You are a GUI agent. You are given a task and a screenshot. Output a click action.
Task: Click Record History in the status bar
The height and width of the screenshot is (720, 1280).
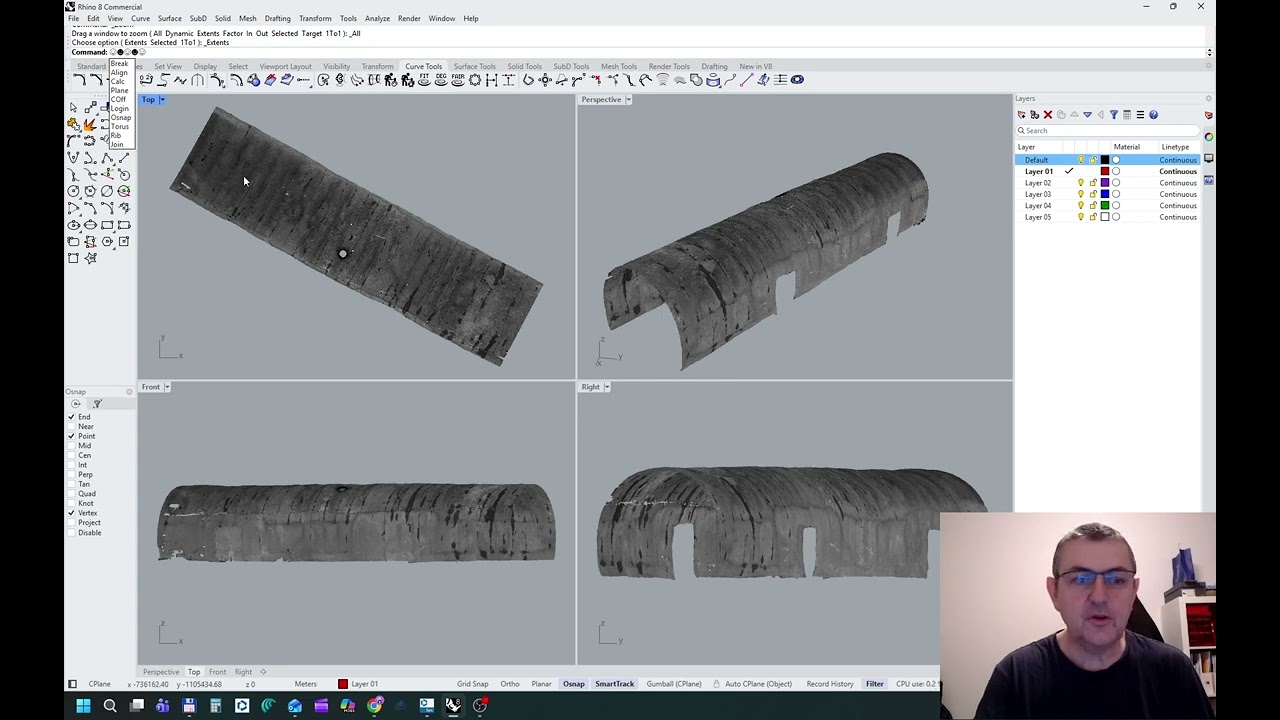[x=830, y=684]
